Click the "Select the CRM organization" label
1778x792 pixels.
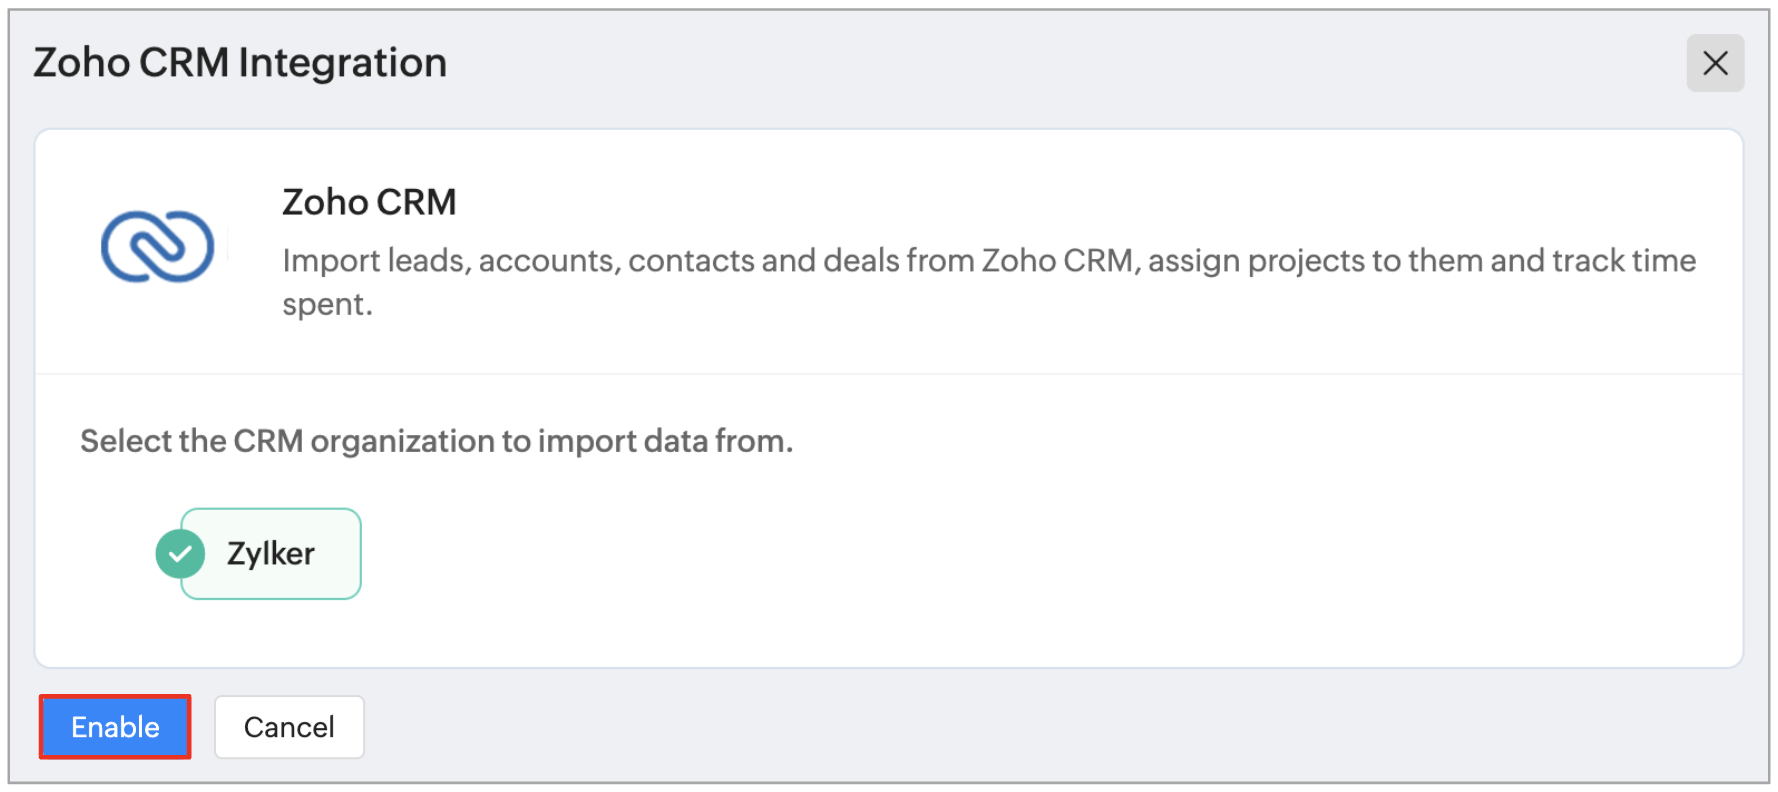coord(436,441)
